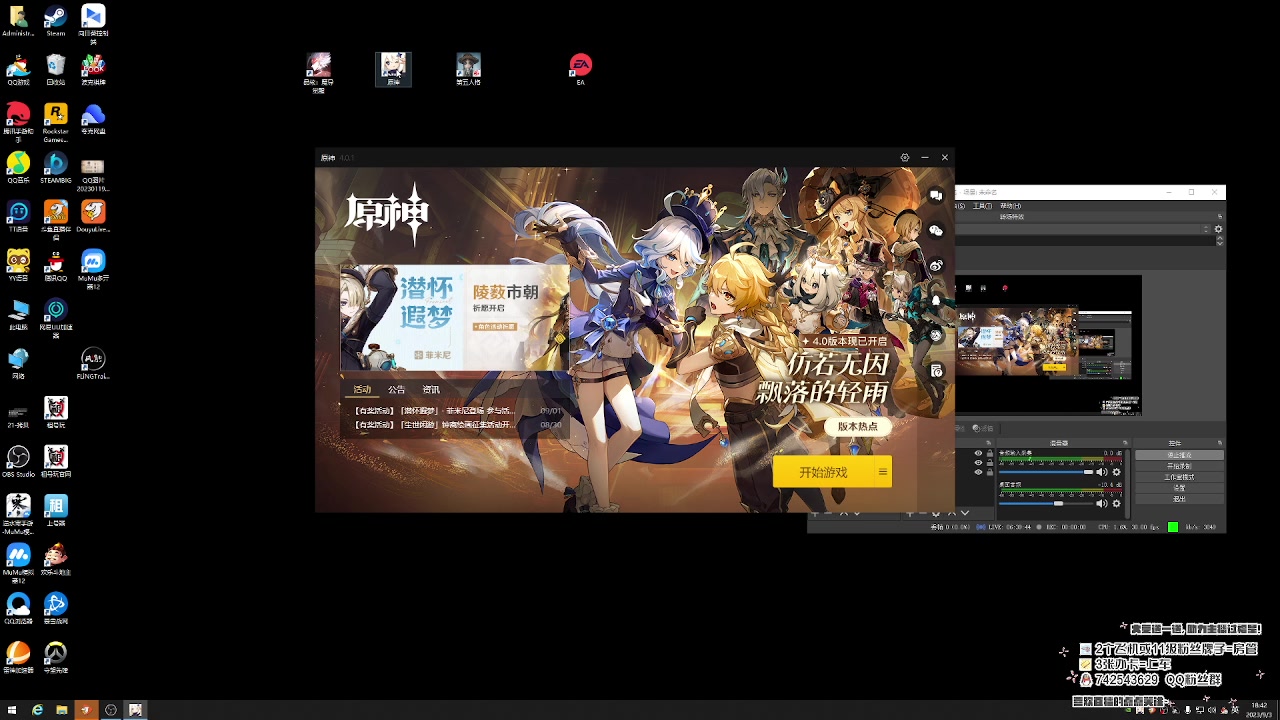Click the chat bubble icon in launcher sidebar
Screen dimensions: 1280x720
936,195
